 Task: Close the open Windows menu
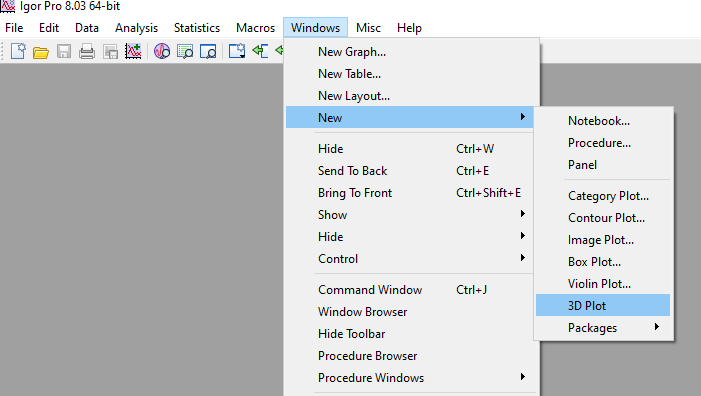[x=315, y=28]
